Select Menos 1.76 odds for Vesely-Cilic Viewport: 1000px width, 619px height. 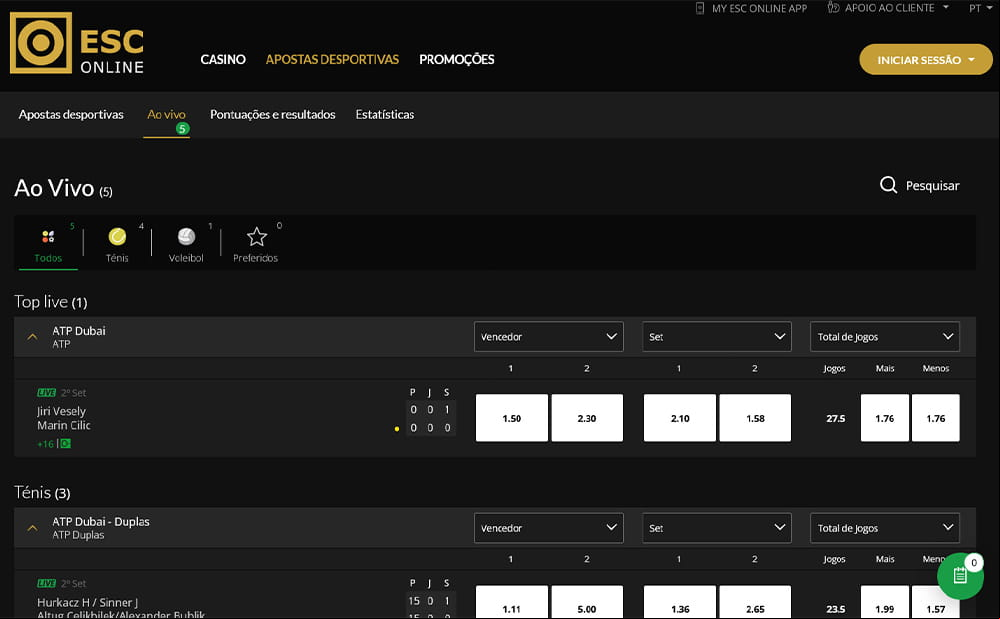(x=936, y=418)
